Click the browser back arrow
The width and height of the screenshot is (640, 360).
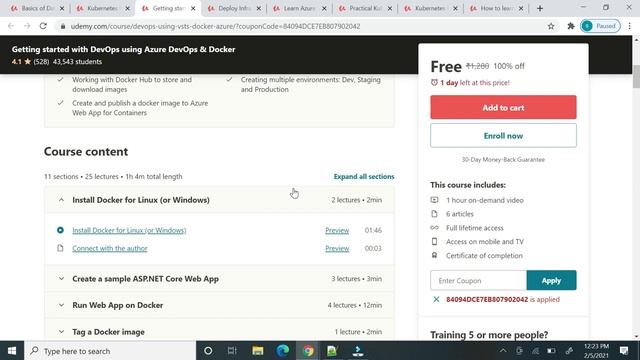click(x=11, y=26)
